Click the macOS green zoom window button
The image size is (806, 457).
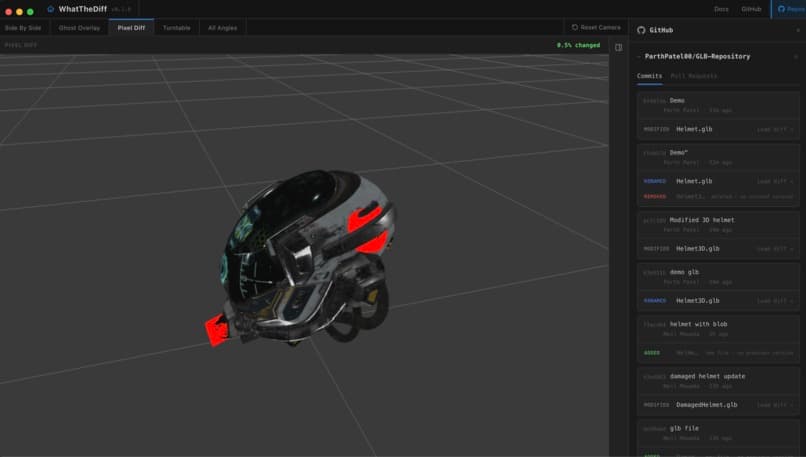pos(30,12)
